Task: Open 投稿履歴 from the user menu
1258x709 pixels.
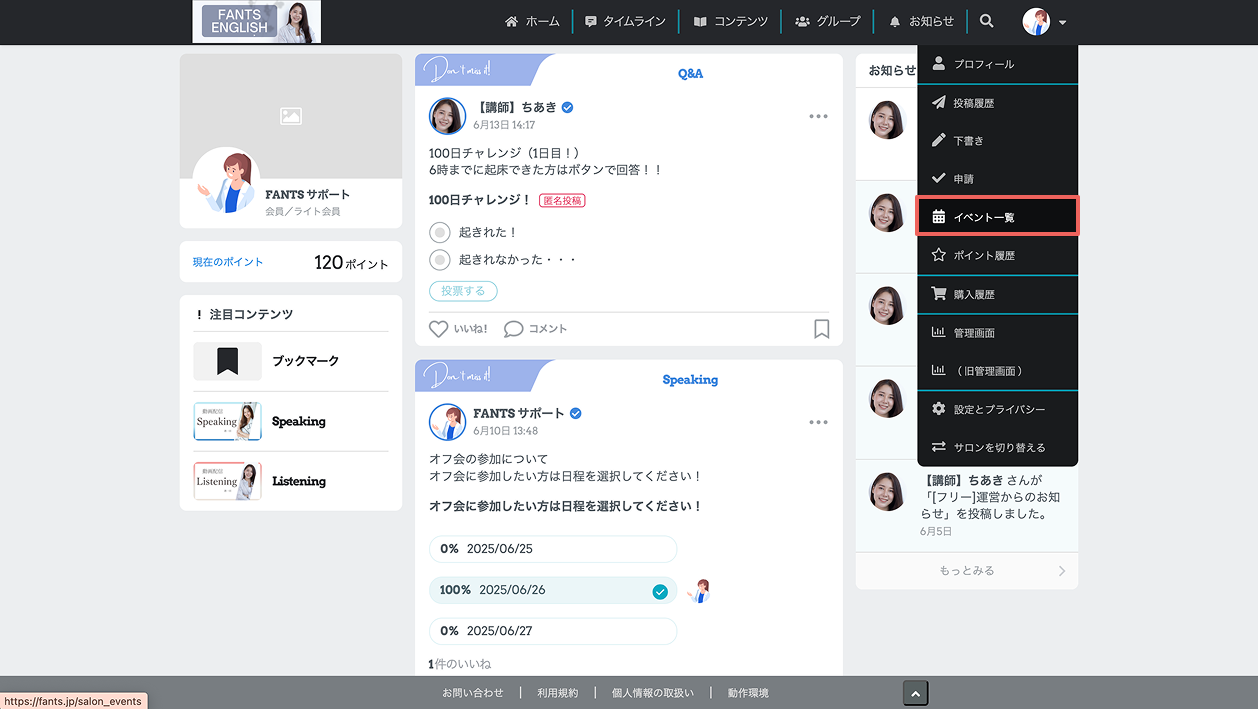Action: pyautogui.click(x=998, y=103)
